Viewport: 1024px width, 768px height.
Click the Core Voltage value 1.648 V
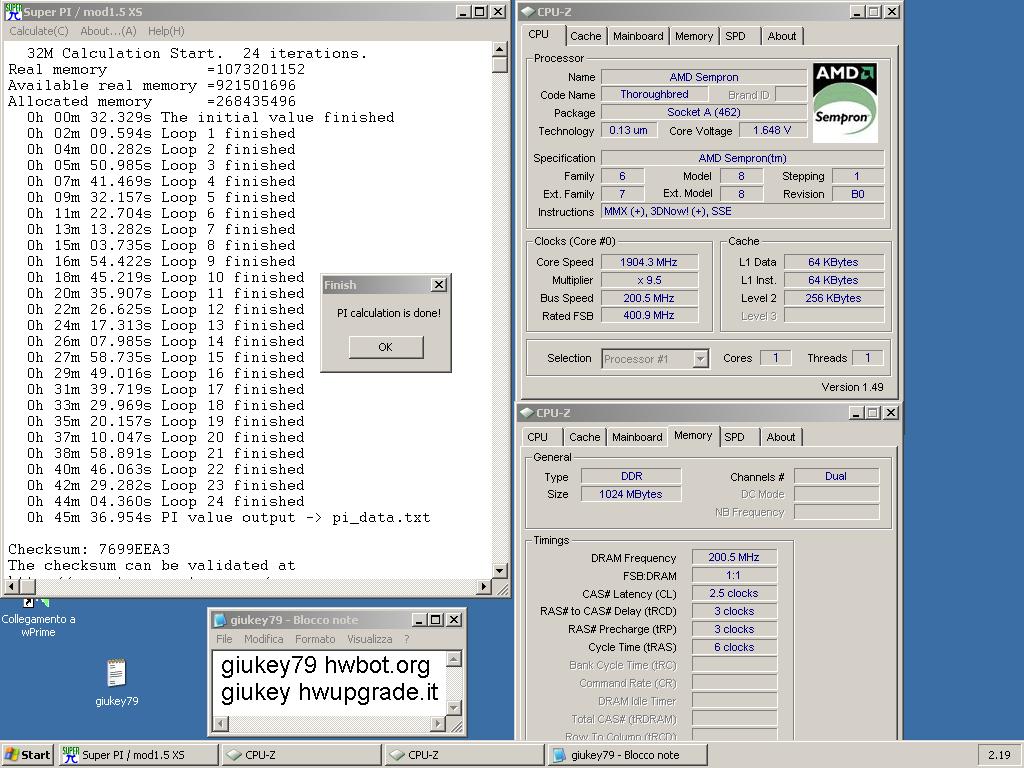tap(772, 131)
